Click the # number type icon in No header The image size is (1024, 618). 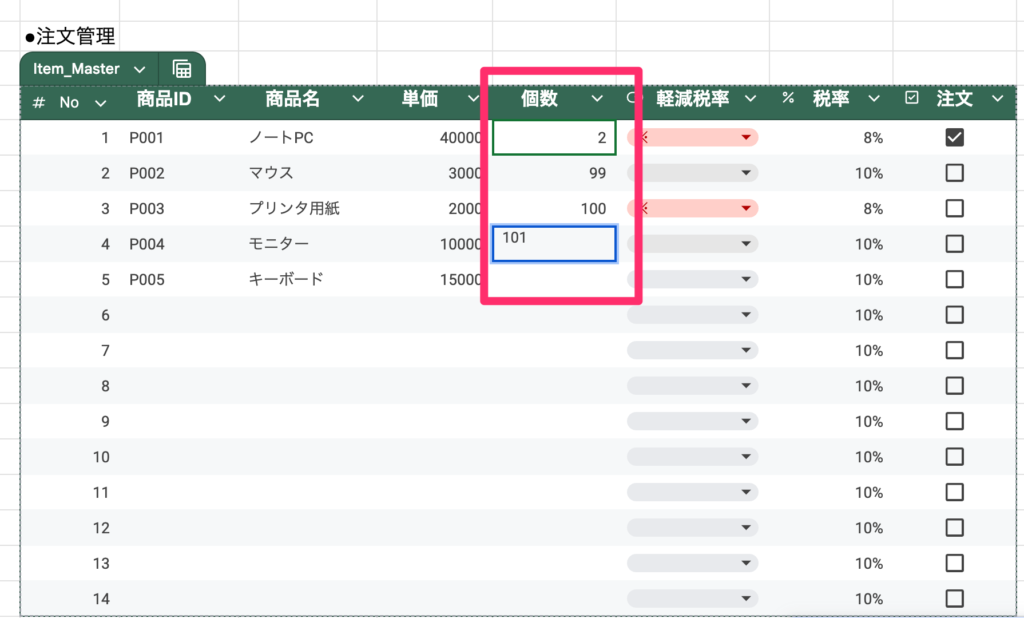39,102
